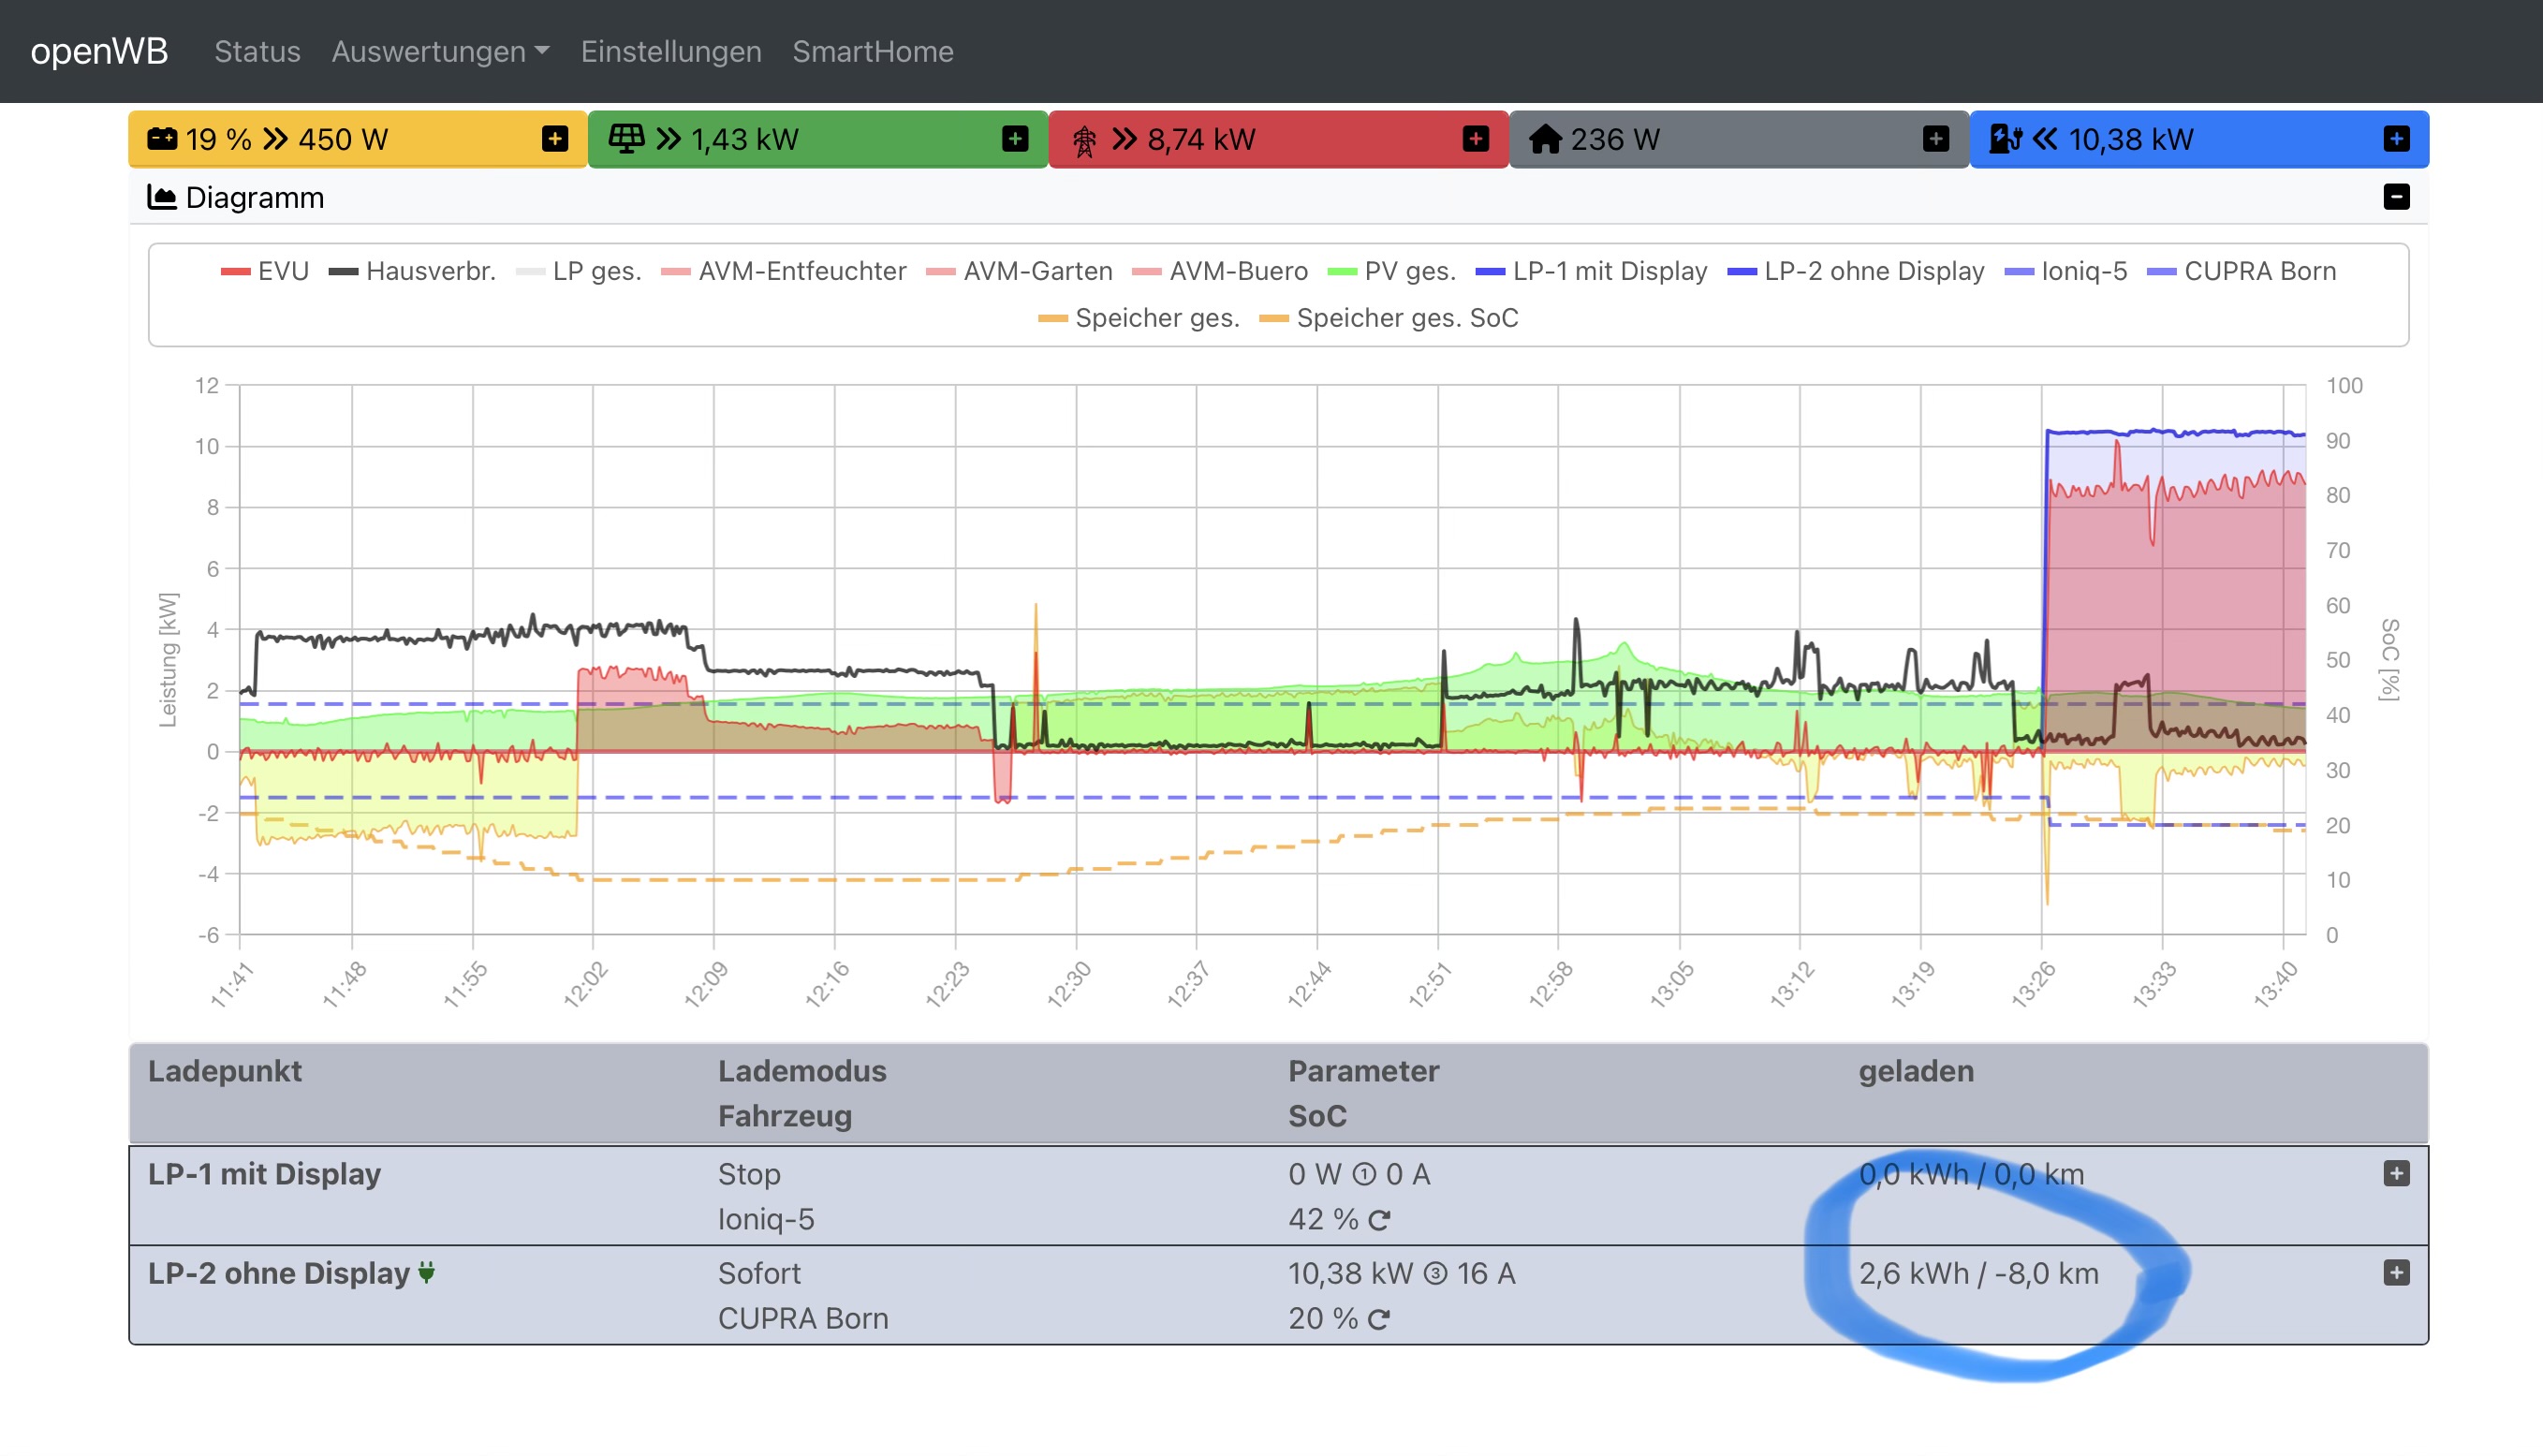Expand LP-2 ohne Display row details
Viewport: 2543px width, 1456px height.
point(2396,1273)
